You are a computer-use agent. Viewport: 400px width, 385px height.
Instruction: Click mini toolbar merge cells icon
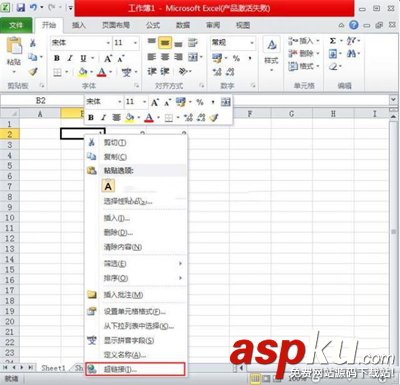pos(226,102)
